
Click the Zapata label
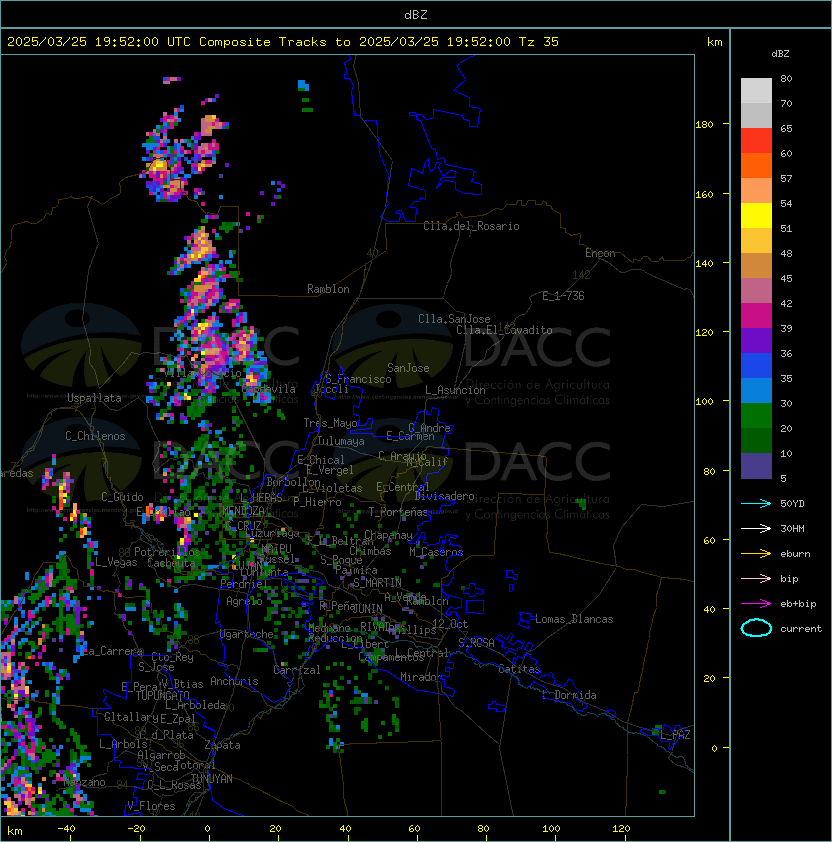[x=222, y=745]
